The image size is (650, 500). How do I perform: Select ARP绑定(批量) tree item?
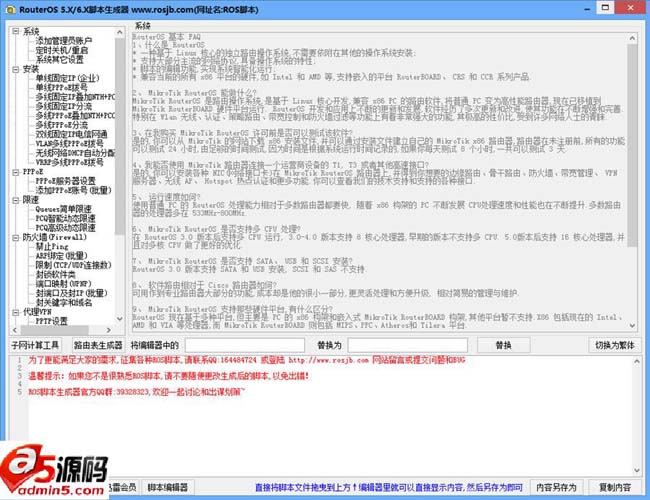pos(61,256)
